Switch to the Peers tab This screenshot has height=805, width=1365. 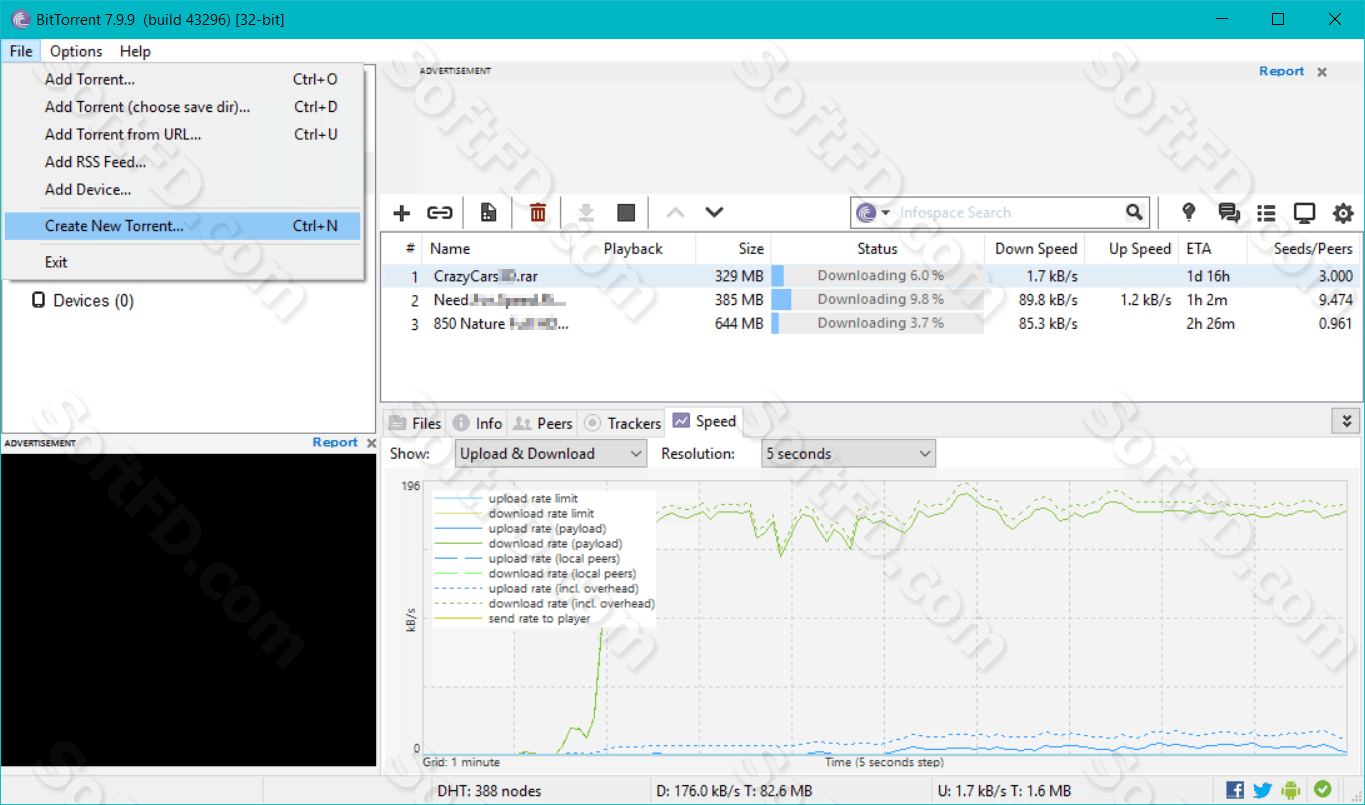click(543, 423)
